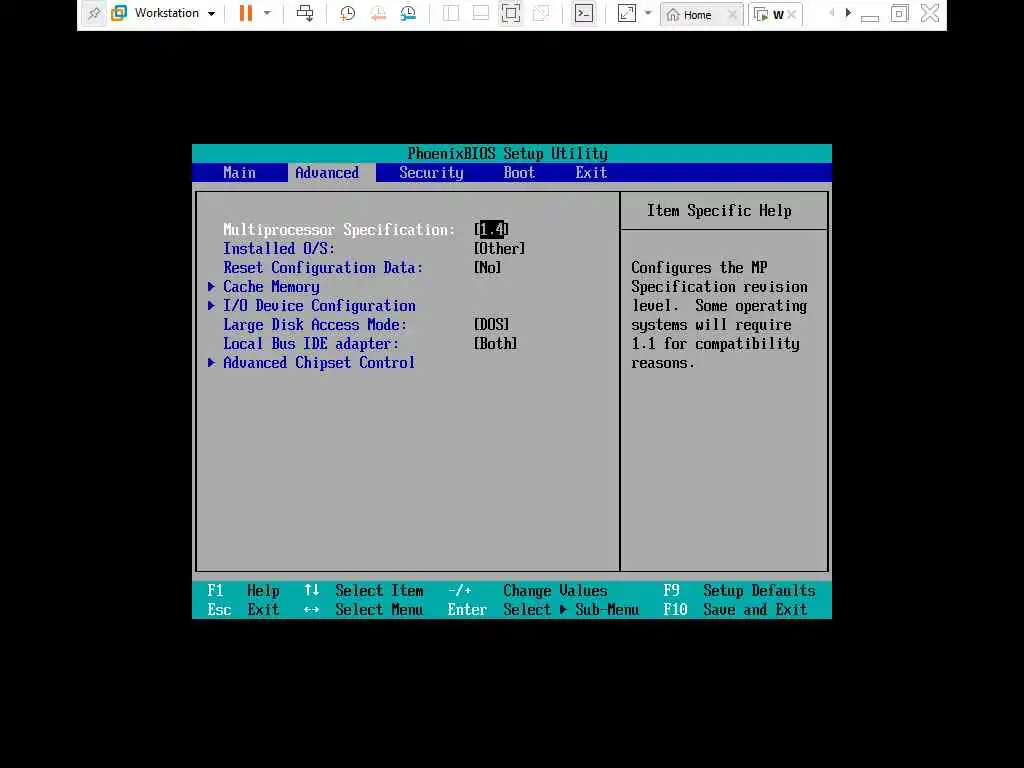Click Item Specific Help heading
Image resolution: width=1024 pixels, height=768 pixels.
point(719,210)
